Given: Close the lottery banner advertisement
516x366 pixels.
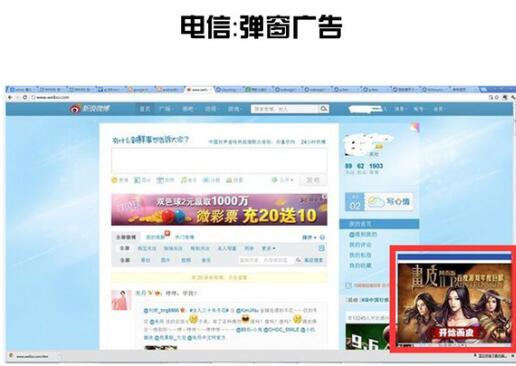Looking at the screenshot, I should coord(324,197).
